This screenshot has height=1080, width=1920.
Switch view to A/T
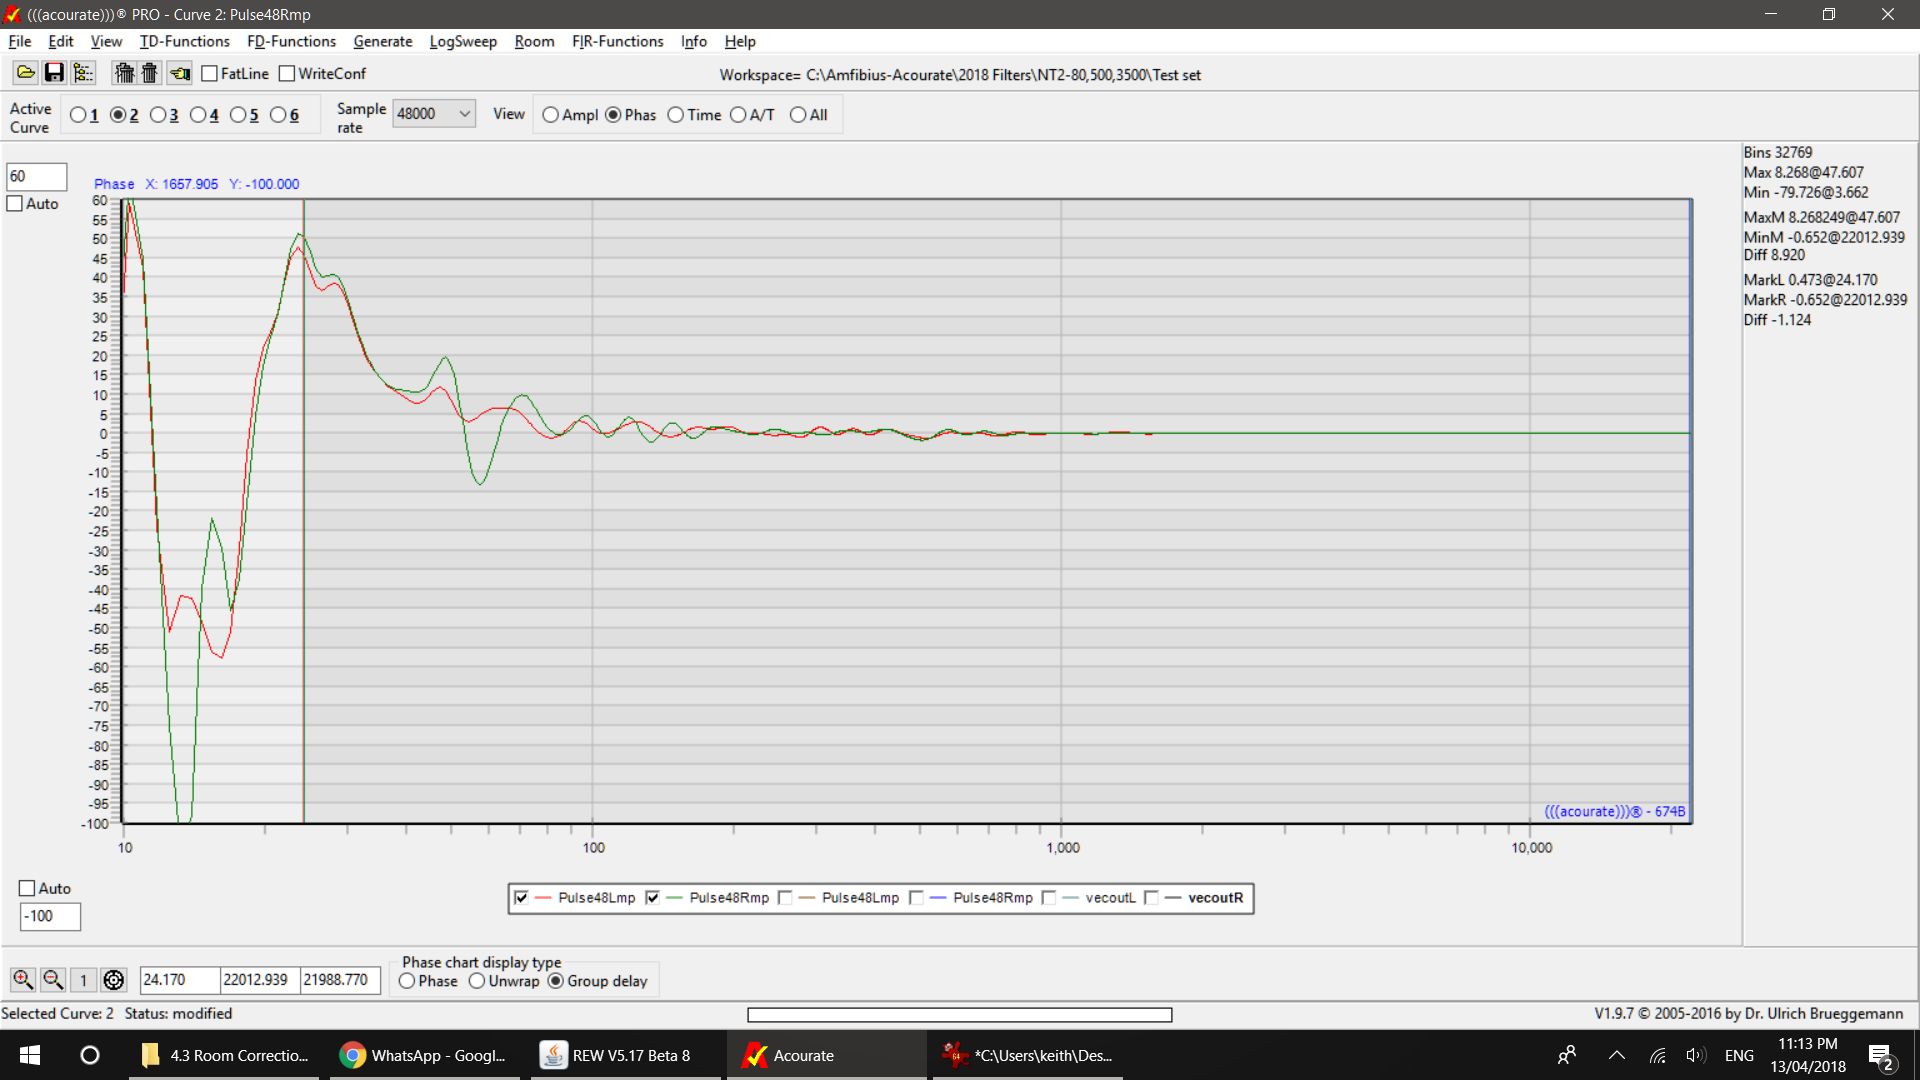738,115
